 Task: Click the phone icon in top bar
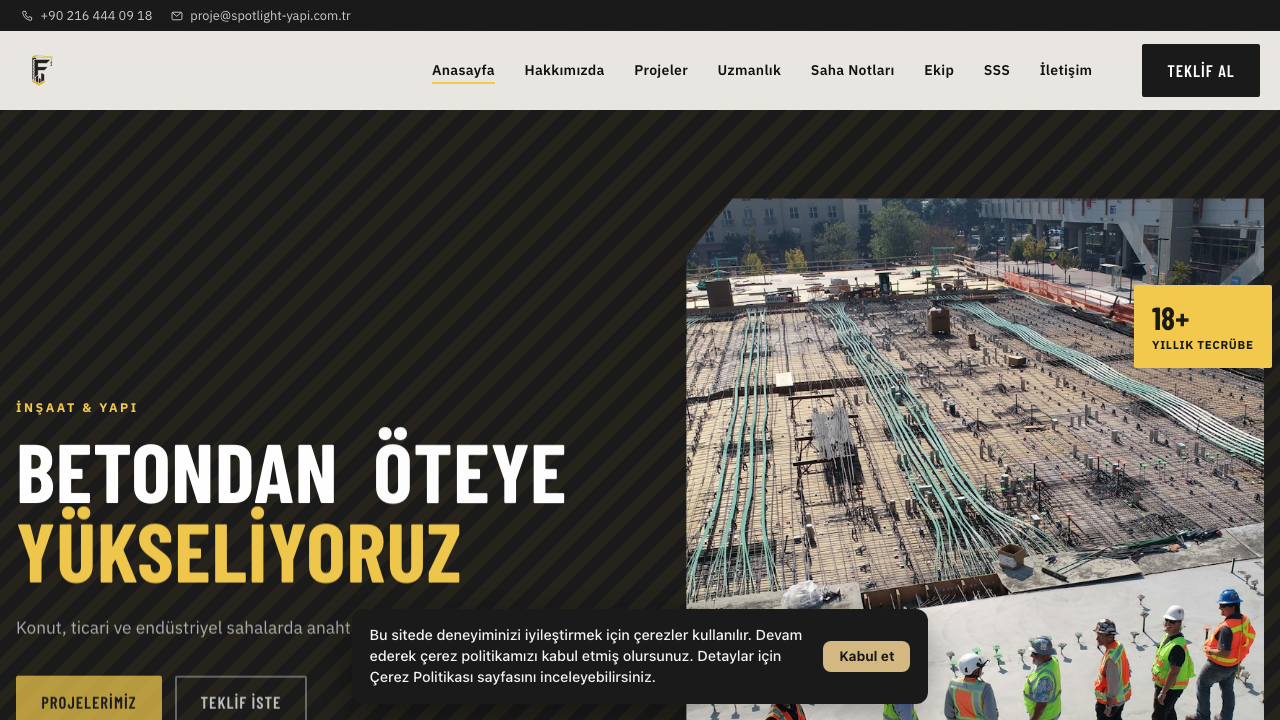(x=27, y=16)
